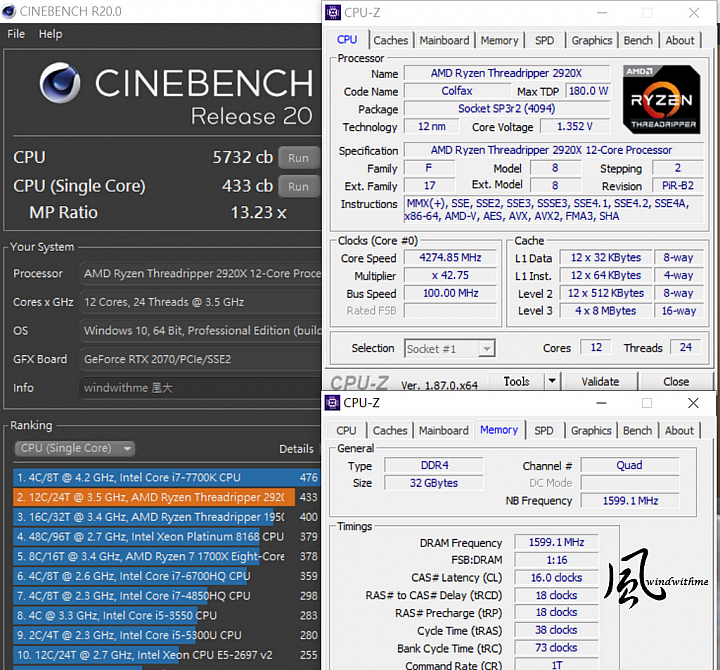This screenshot has width=720, height=670.
Task: Click the memory Size value 32 GBytes
Action: click(x=434, y=483)
